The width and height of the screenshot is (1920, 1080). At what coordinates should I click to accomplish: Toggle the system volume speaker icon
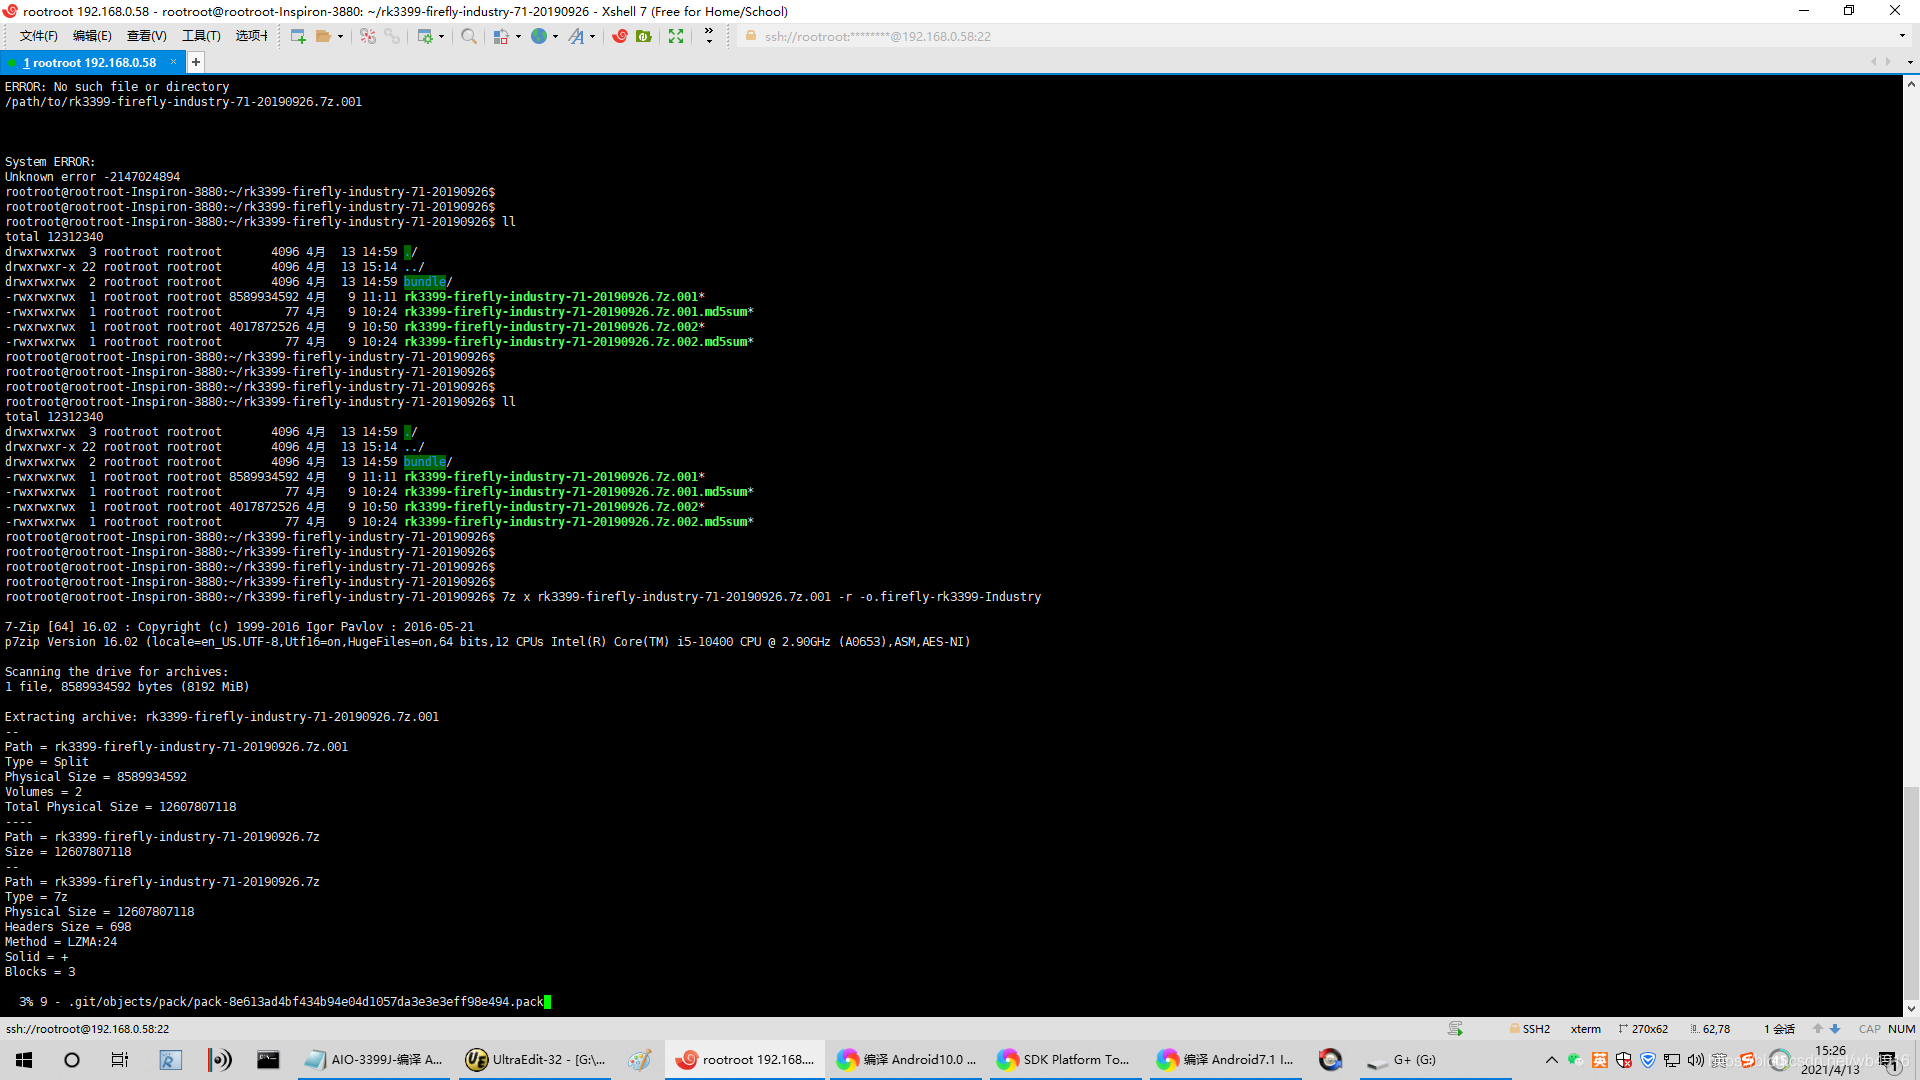click(x=1695, y=1060)
